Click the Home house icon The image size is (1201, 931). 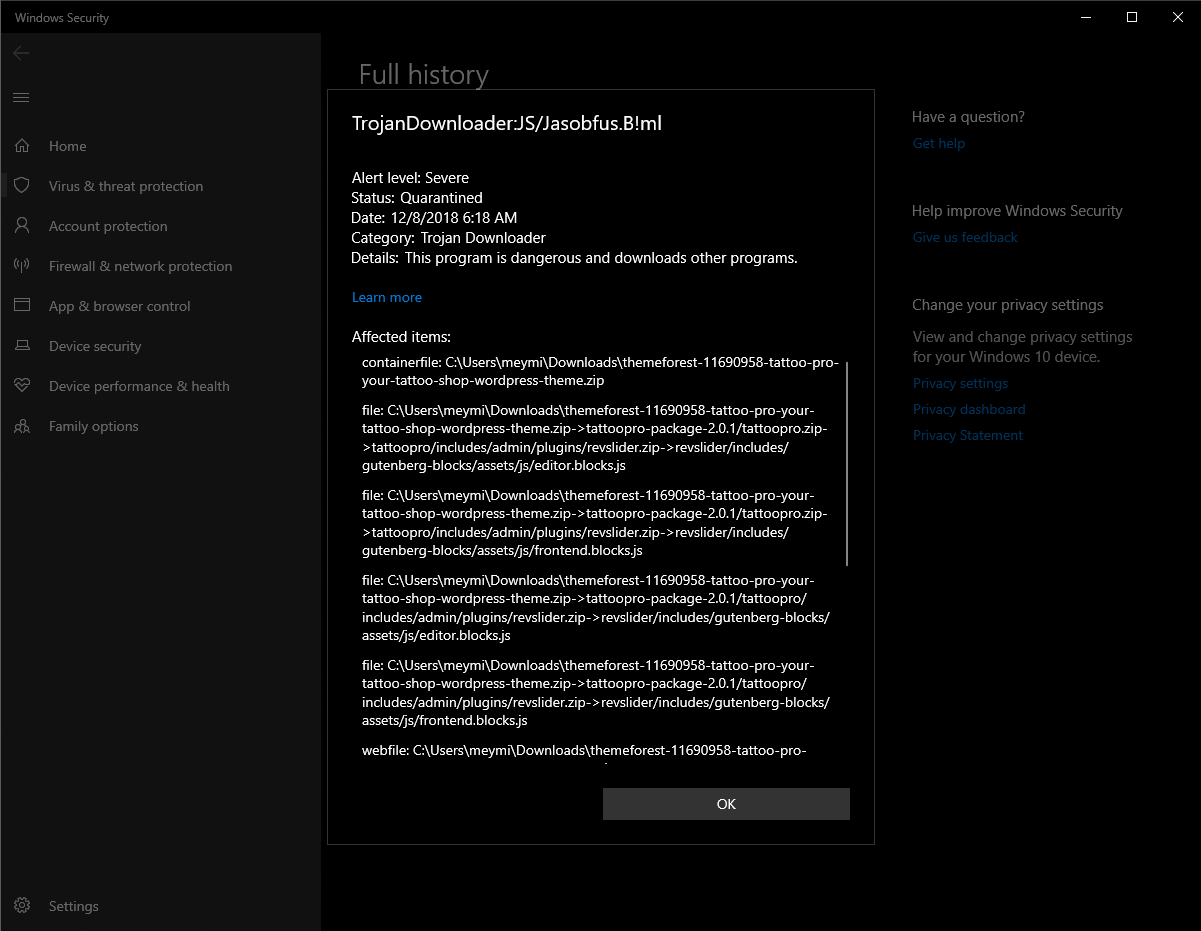[x=22, y=146]
